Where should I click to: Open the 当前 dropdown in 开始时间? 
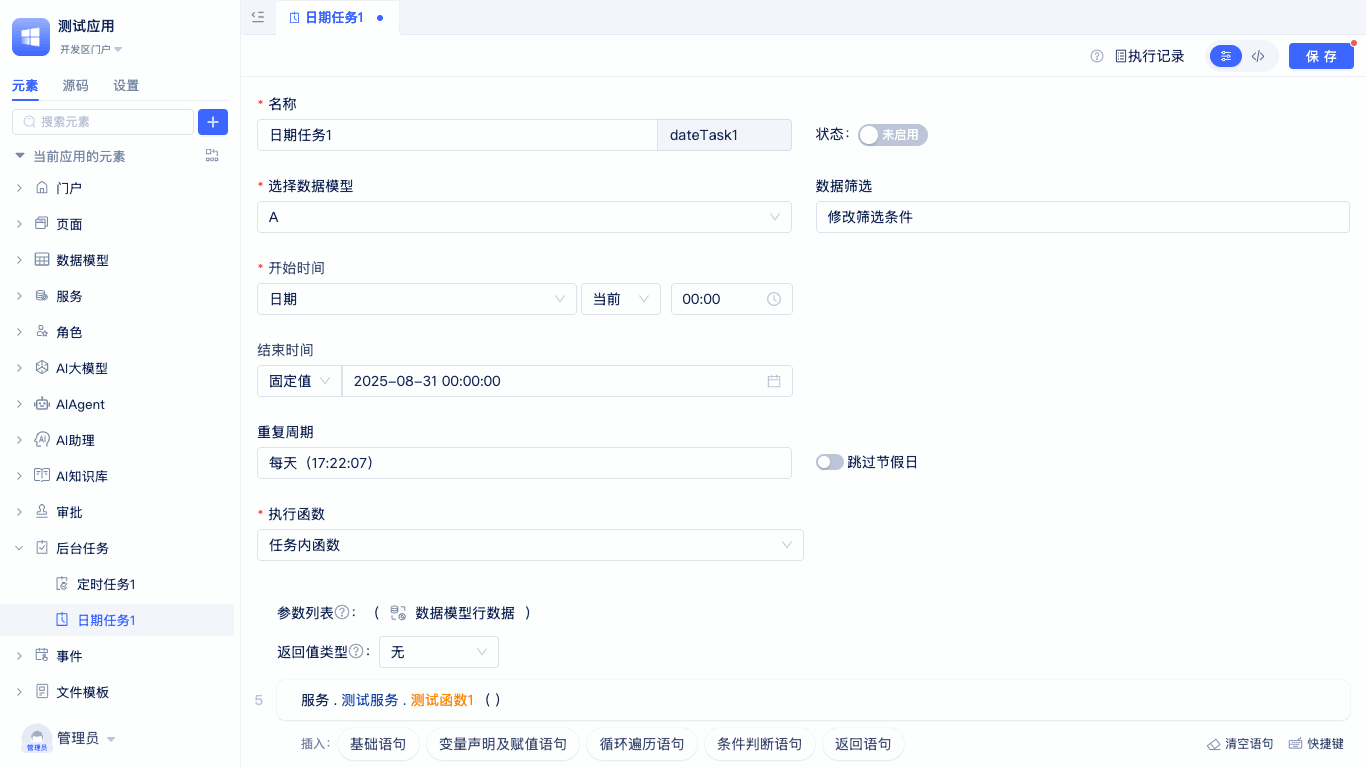(621, 299)
